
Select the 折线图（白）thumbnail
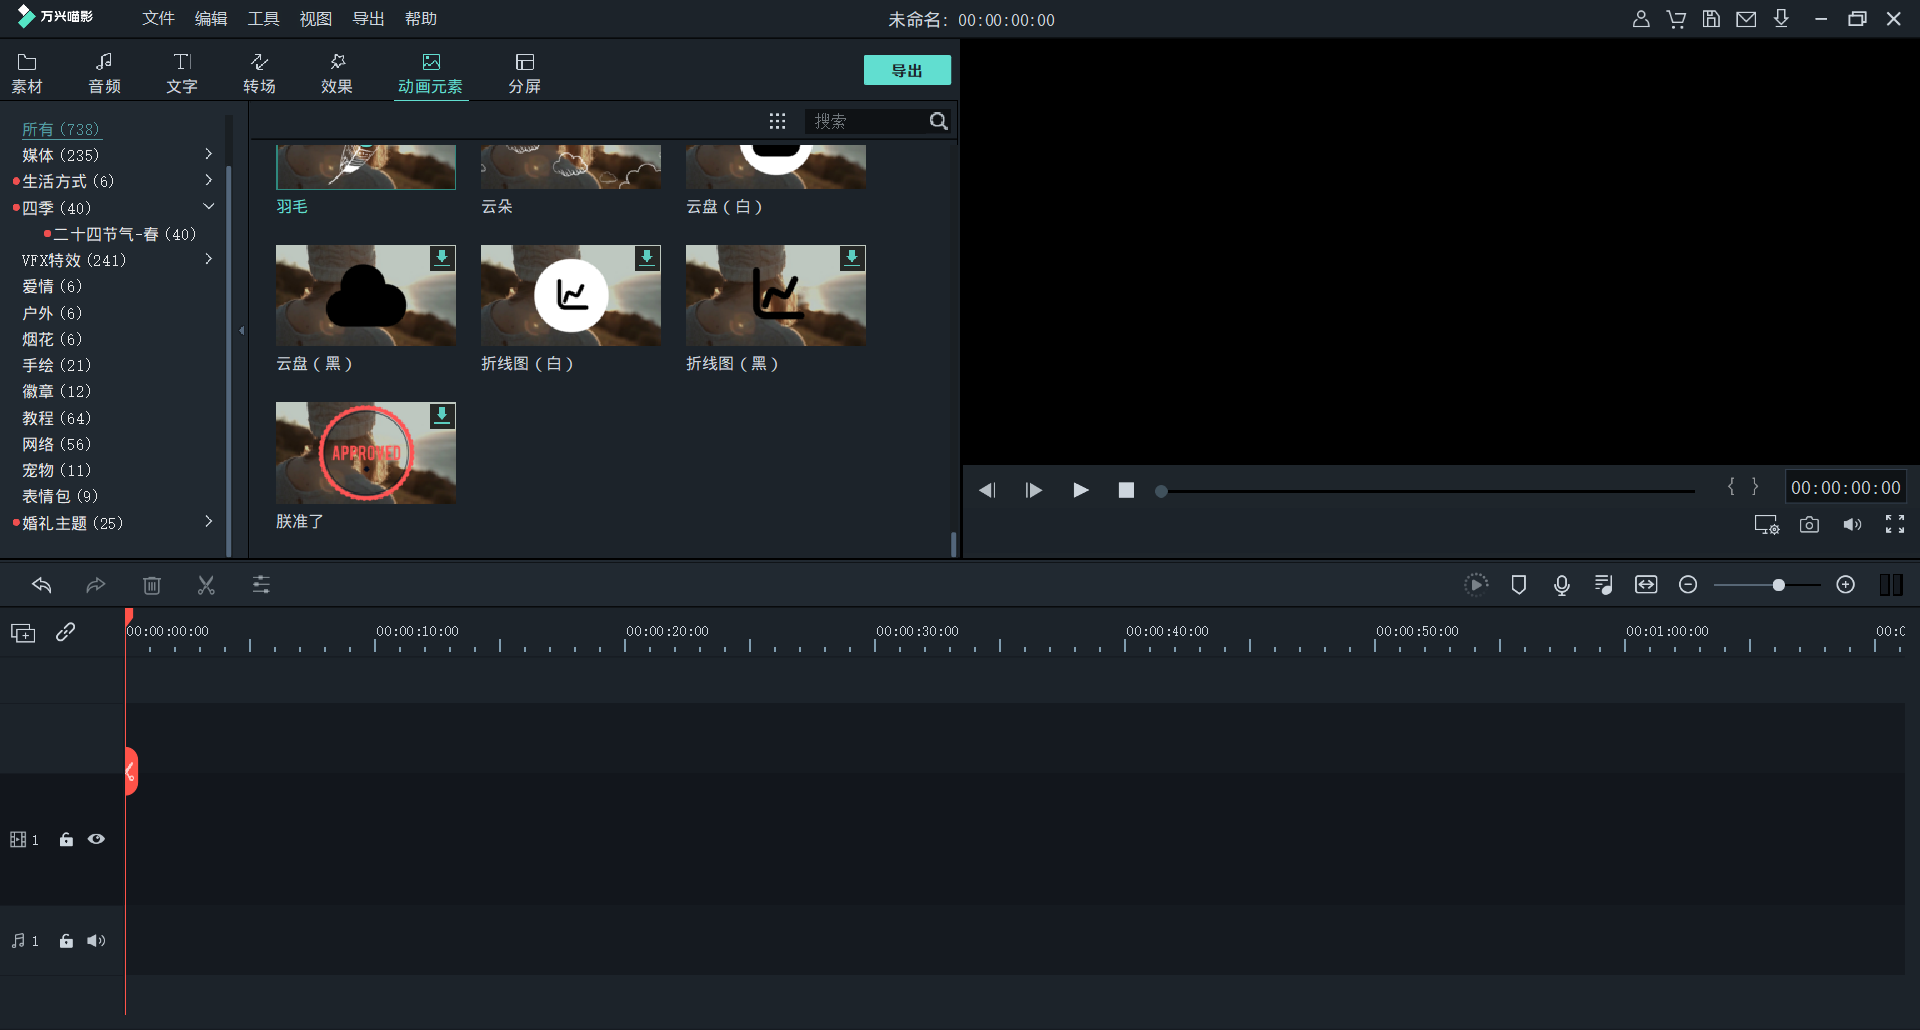pos(570,296)
